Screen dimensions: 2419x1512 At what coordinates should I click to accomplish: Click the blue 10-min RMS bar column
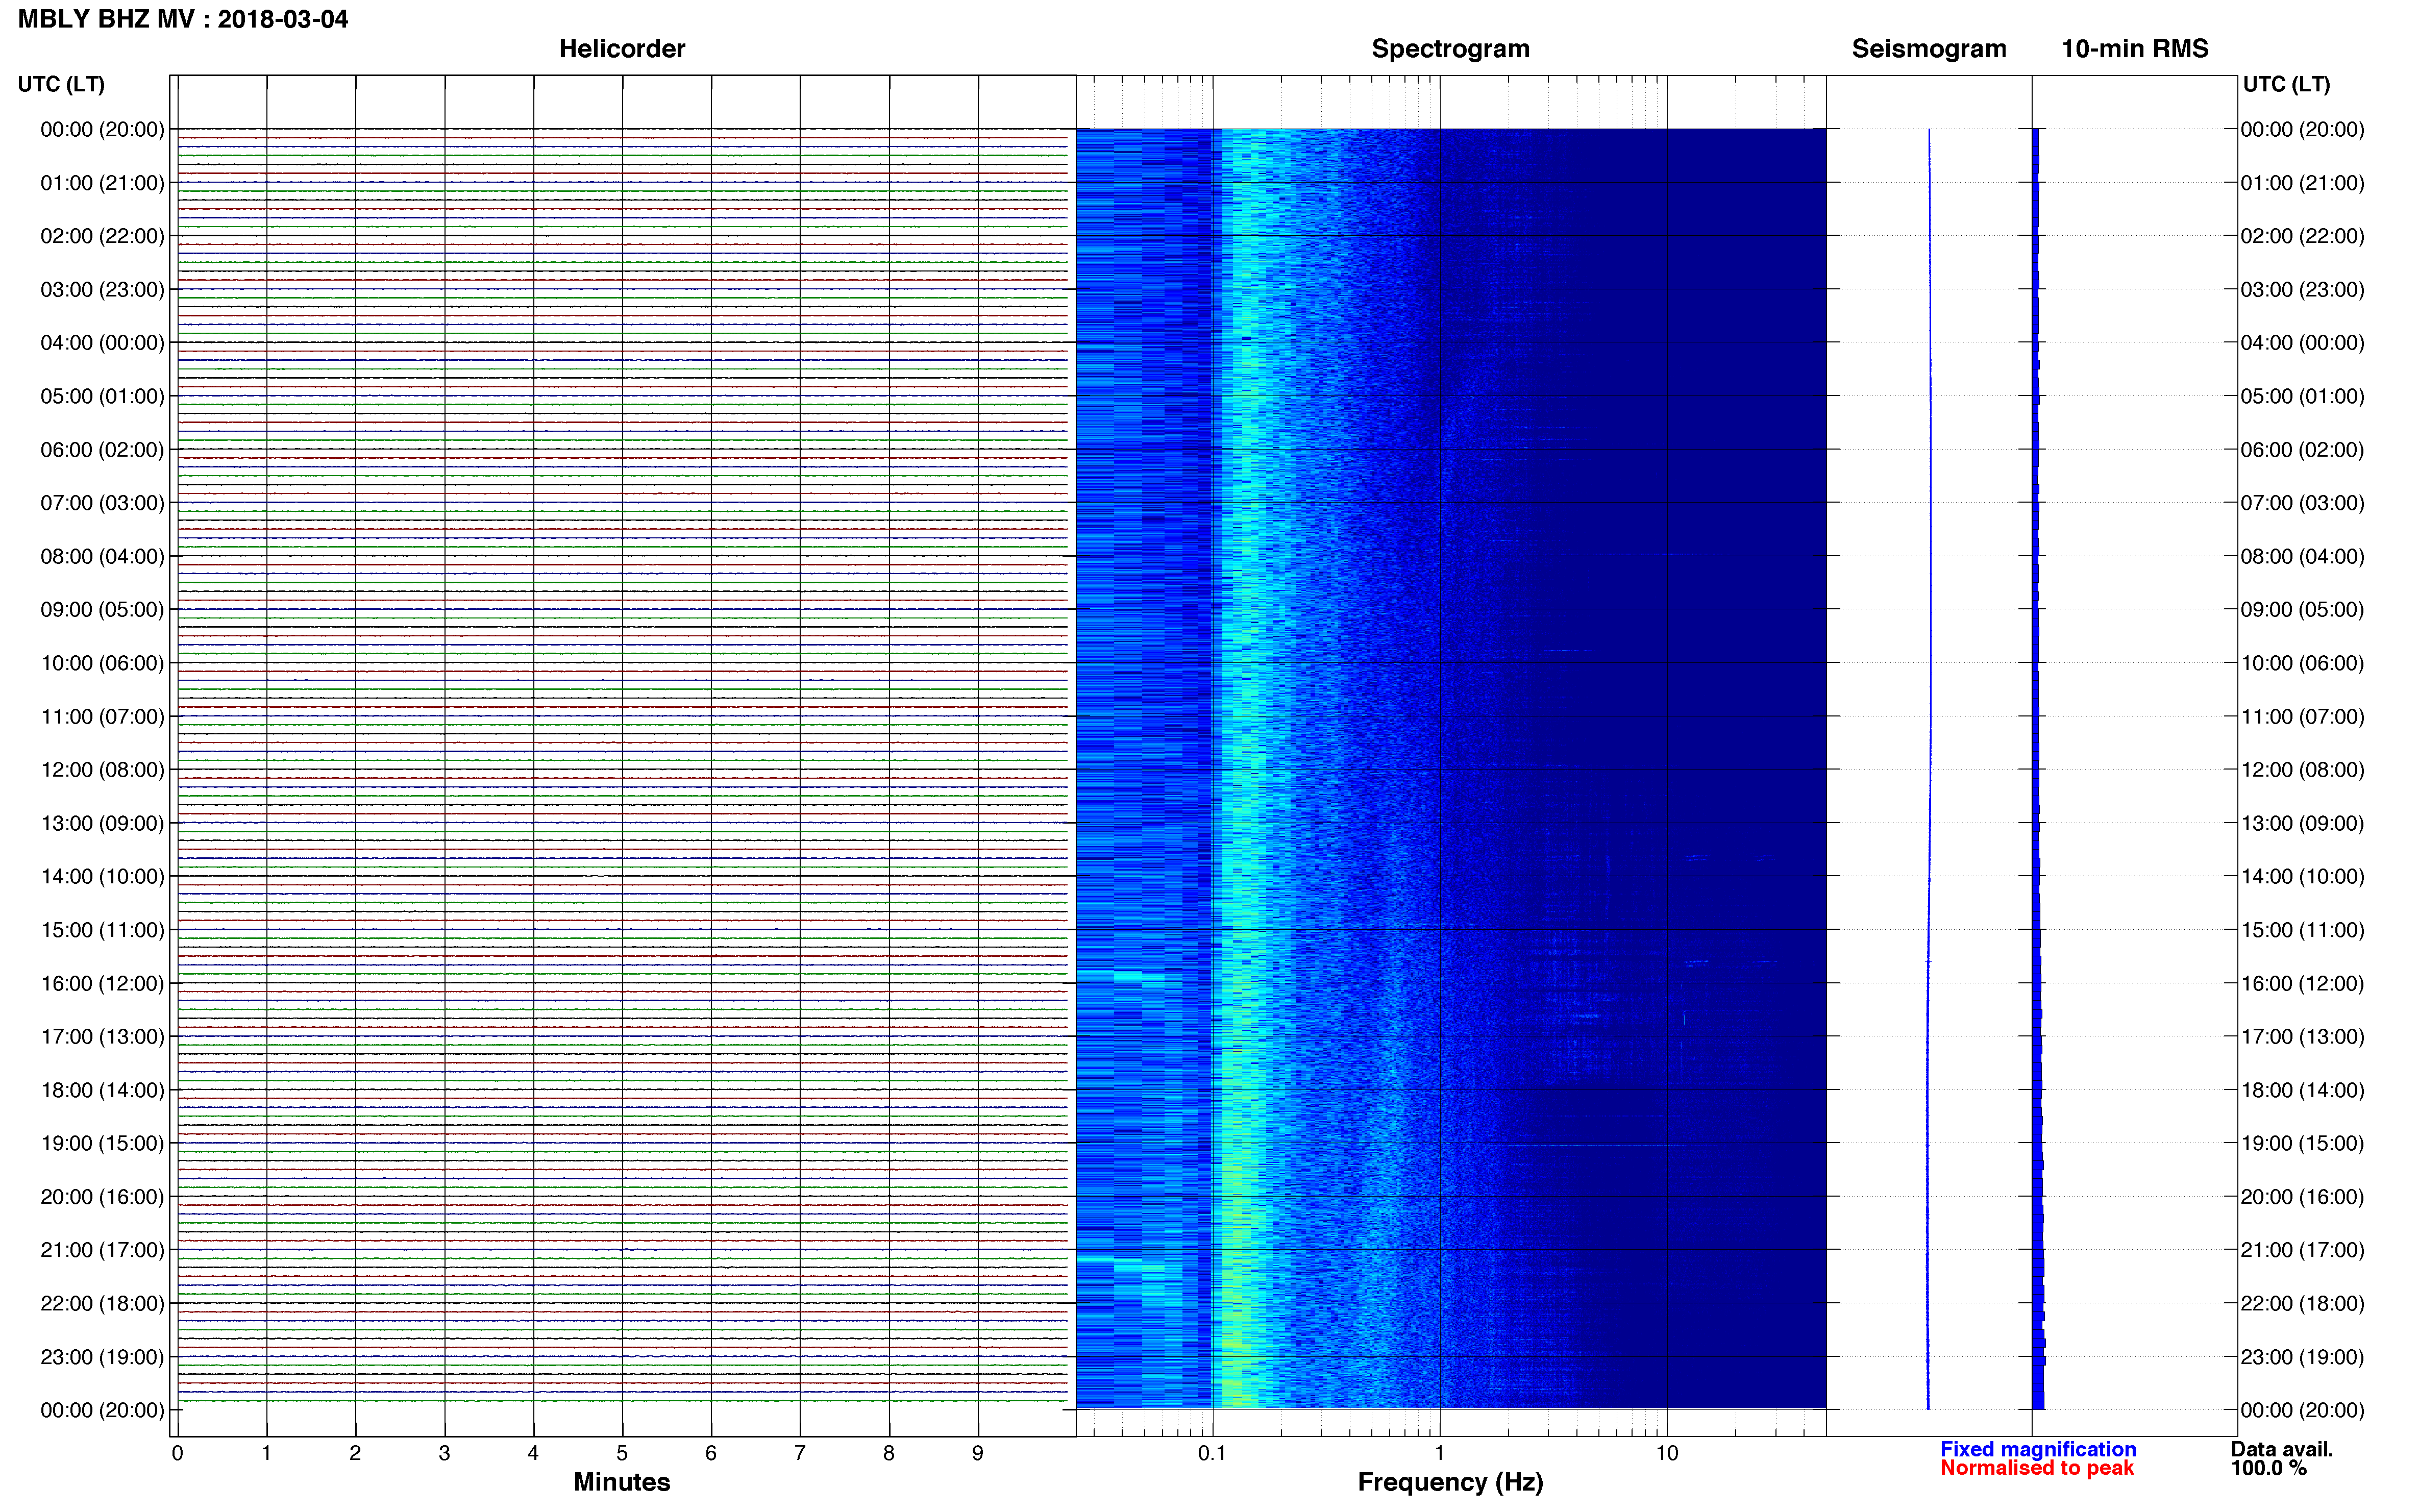[2037, 769]
